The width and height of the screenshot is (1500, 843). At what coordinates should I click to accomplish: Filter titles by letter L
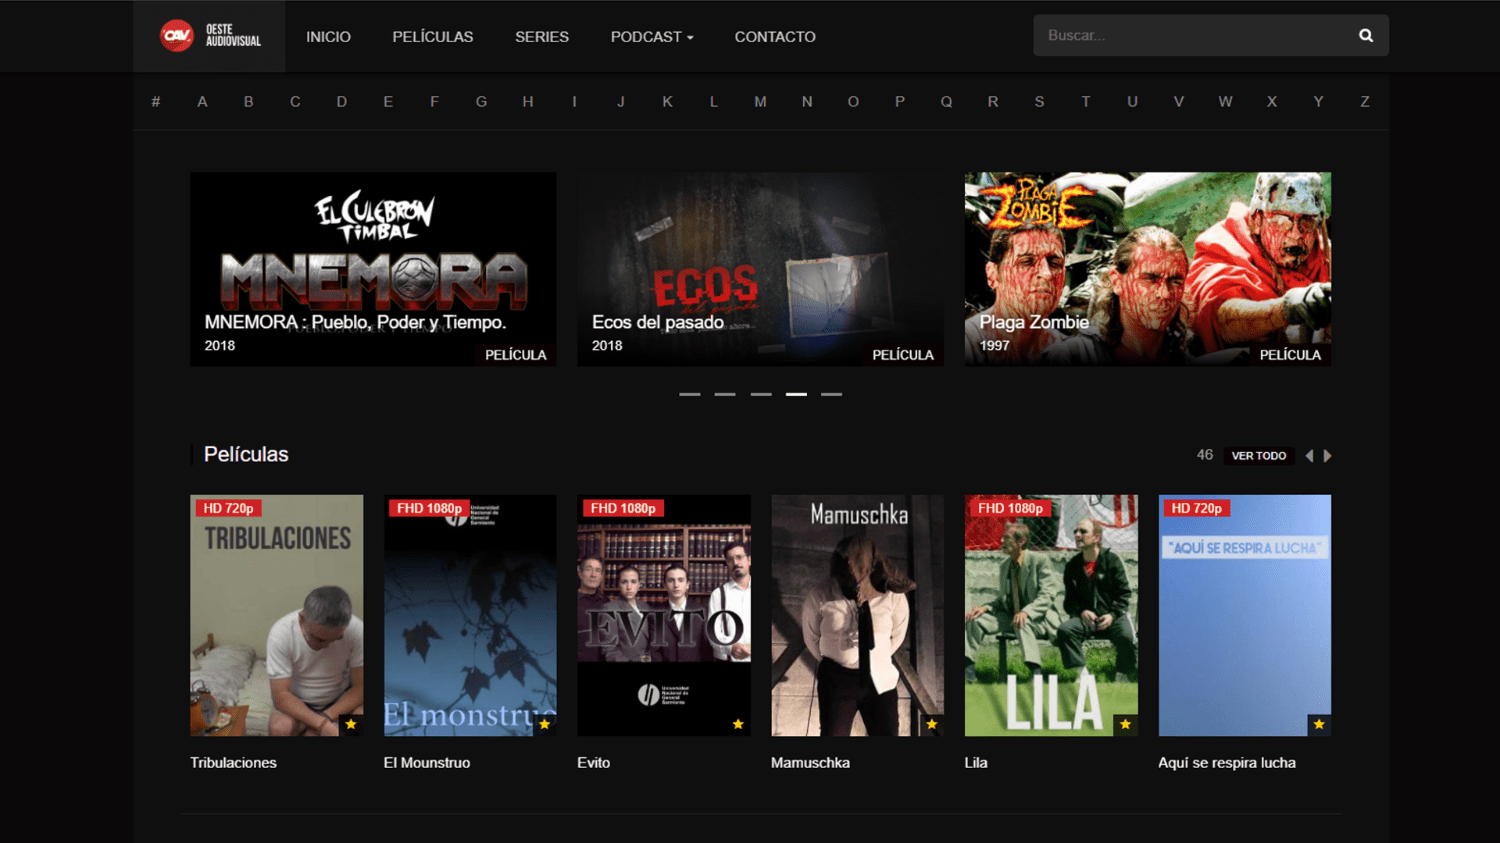[x=714, y=102]
